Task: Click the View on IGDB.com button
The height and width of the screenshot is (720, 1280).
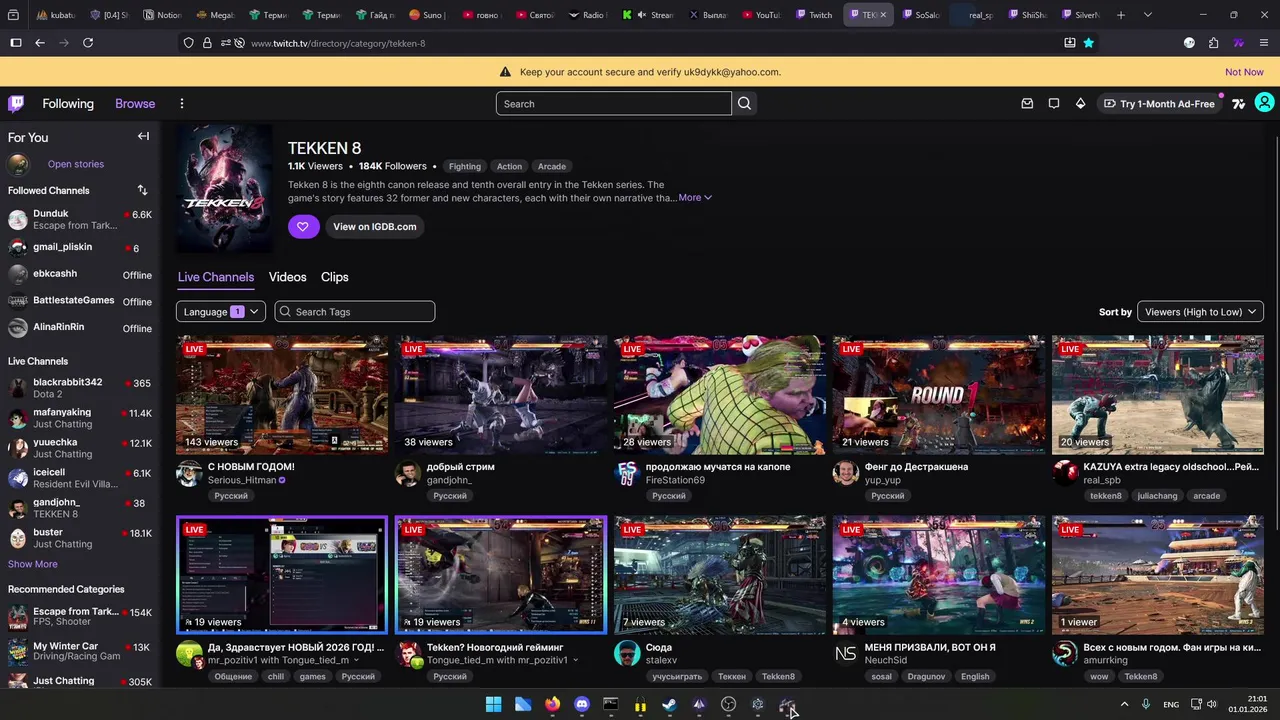Action: point(375,226)
